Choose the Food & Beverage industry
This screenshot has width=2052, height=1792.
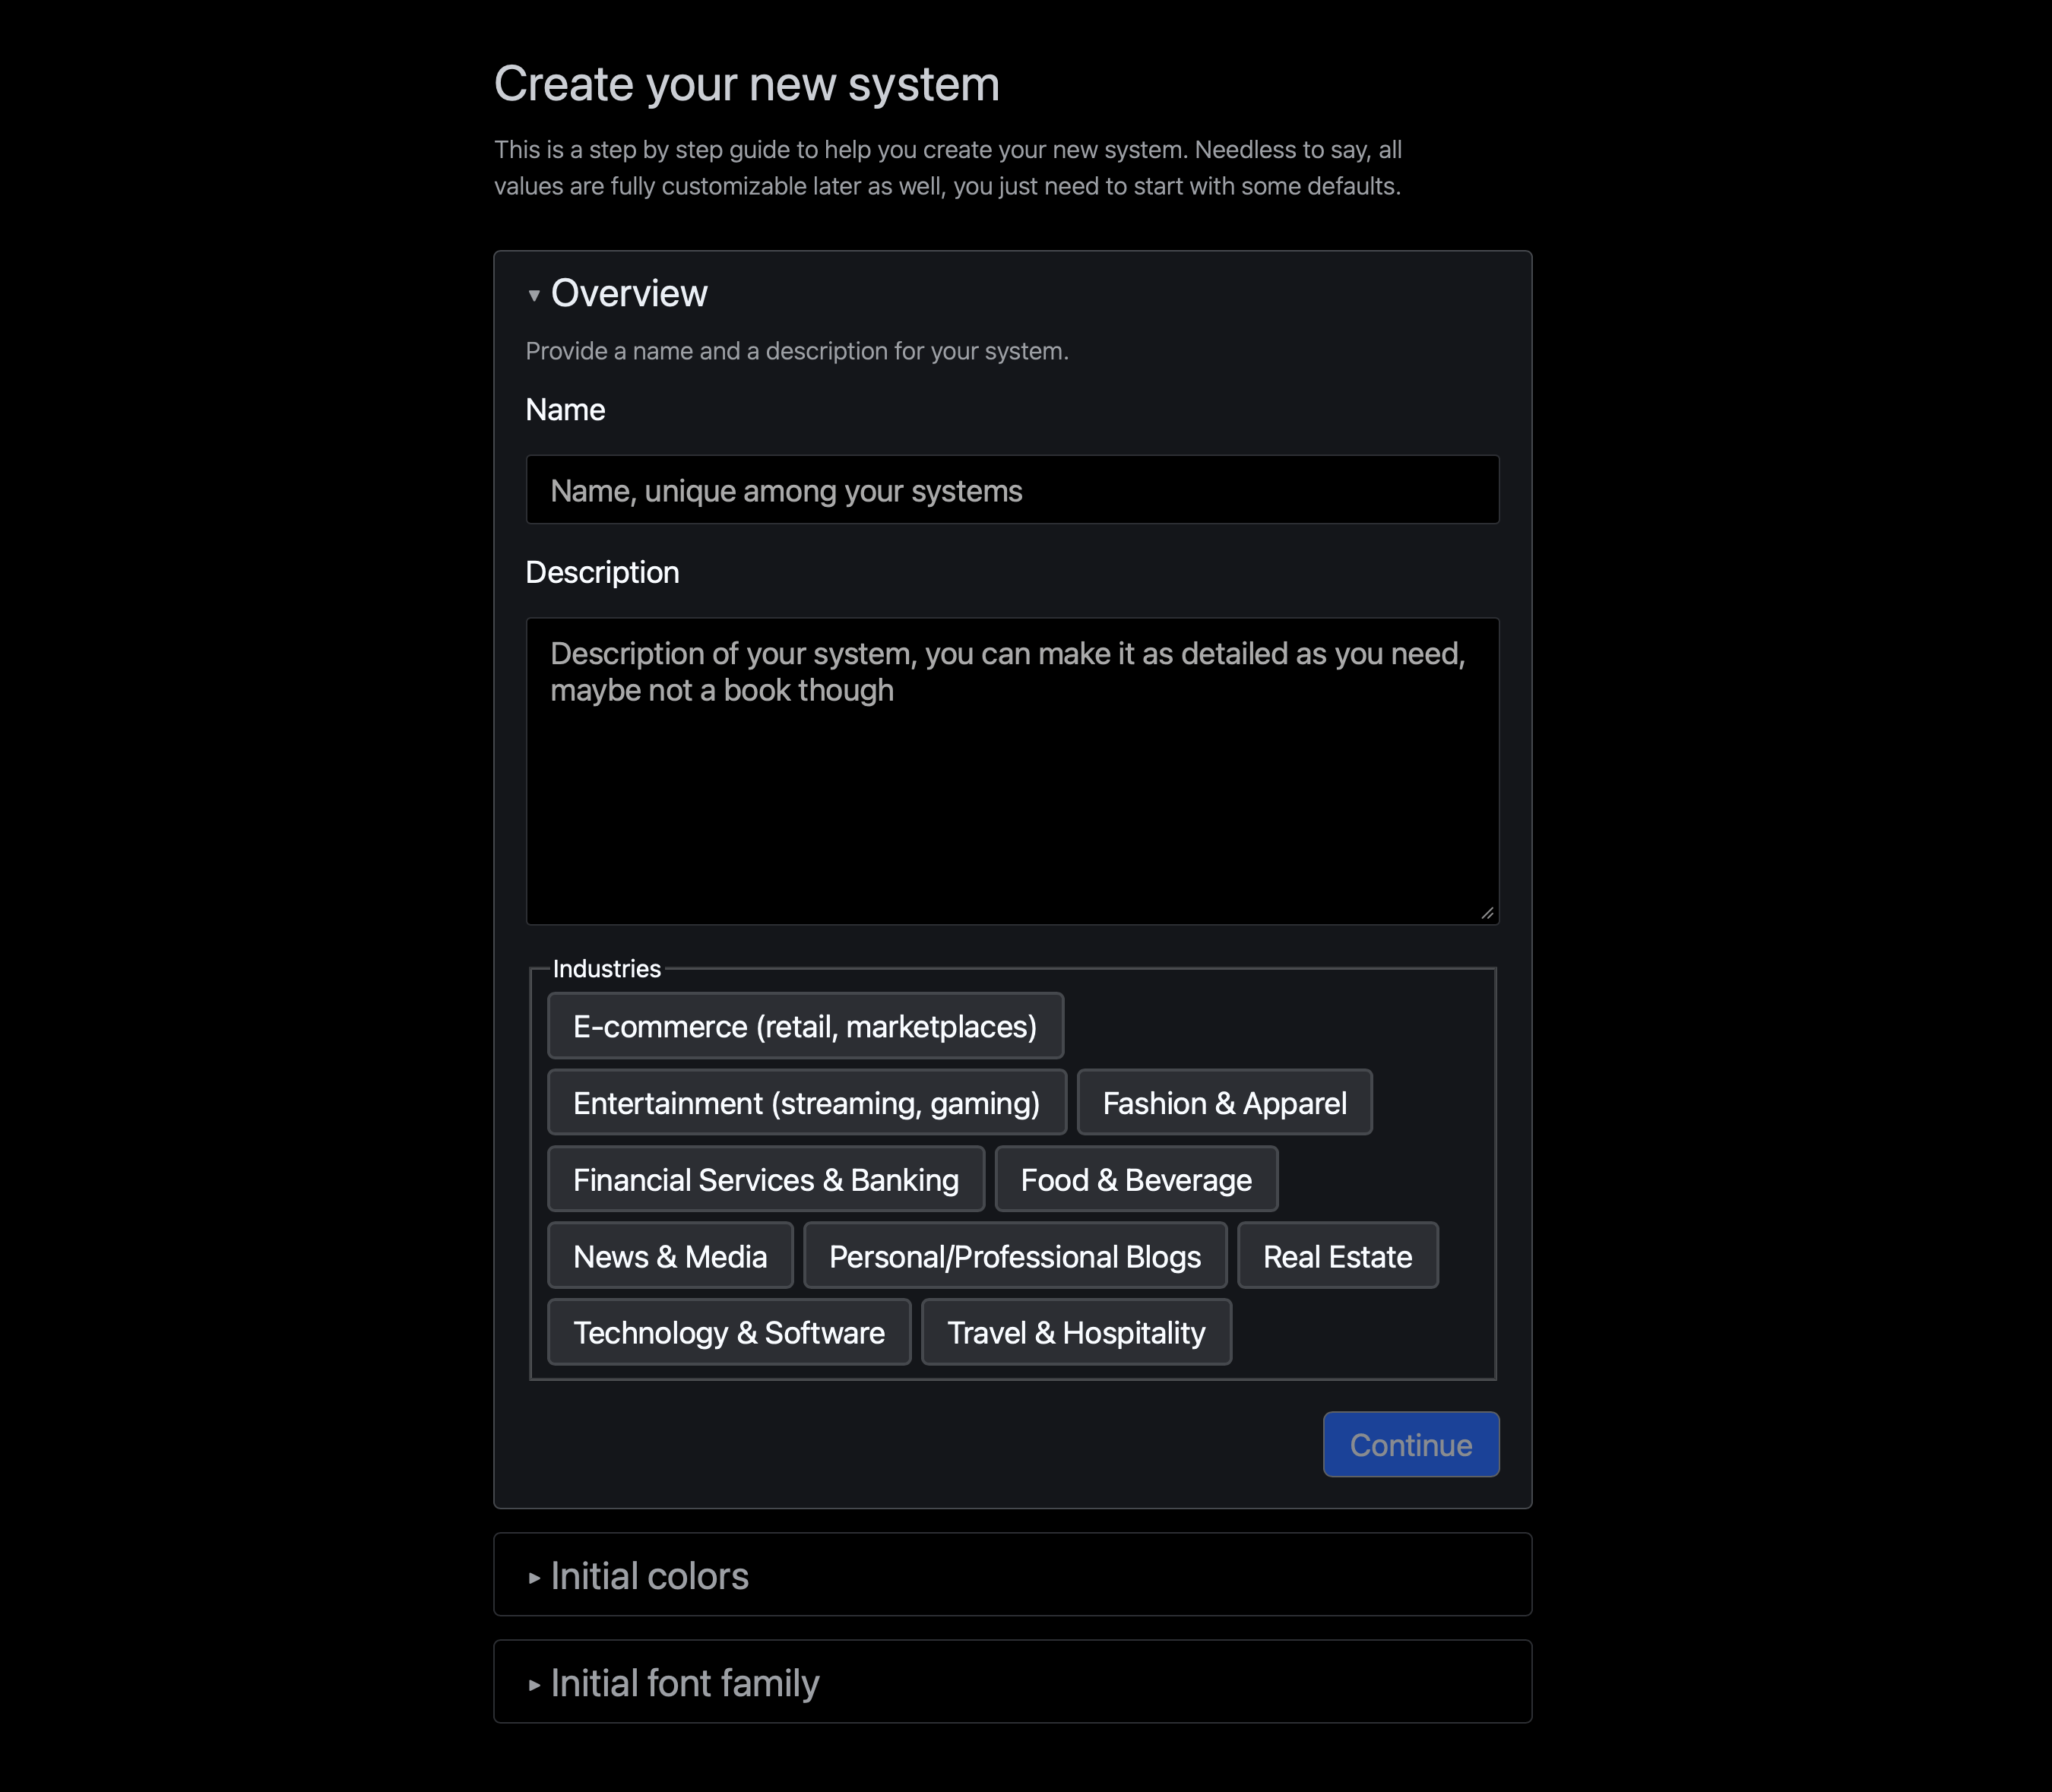(1136, 1180)
